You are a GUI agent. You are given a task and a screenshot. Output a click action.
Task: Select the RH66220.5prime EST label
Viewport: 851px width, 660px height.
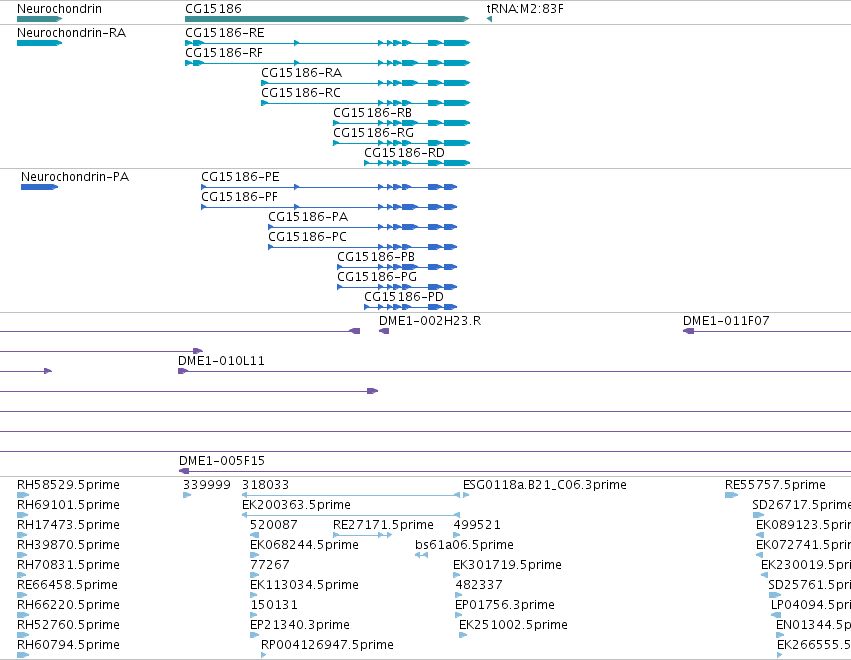[x=68, y=605]
